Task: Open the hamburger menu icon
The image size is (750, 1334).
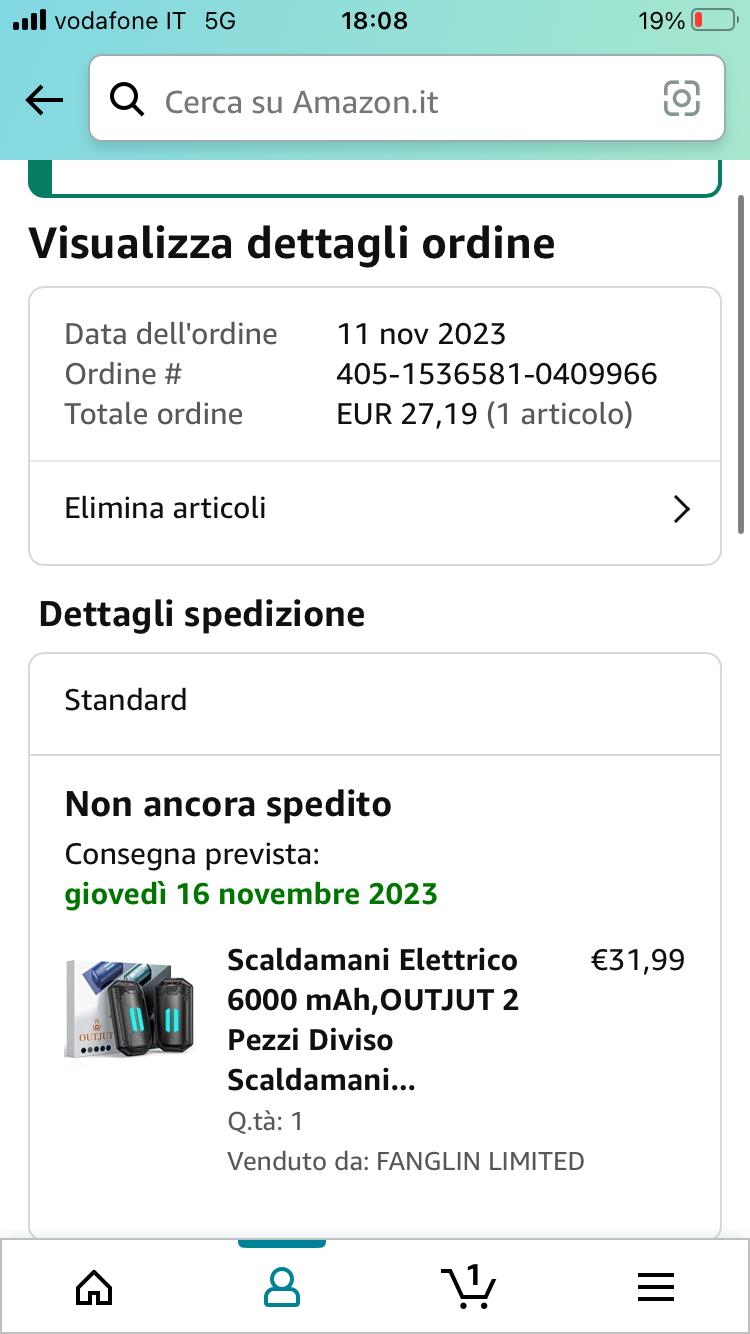Action: [x=656, y=1287]
